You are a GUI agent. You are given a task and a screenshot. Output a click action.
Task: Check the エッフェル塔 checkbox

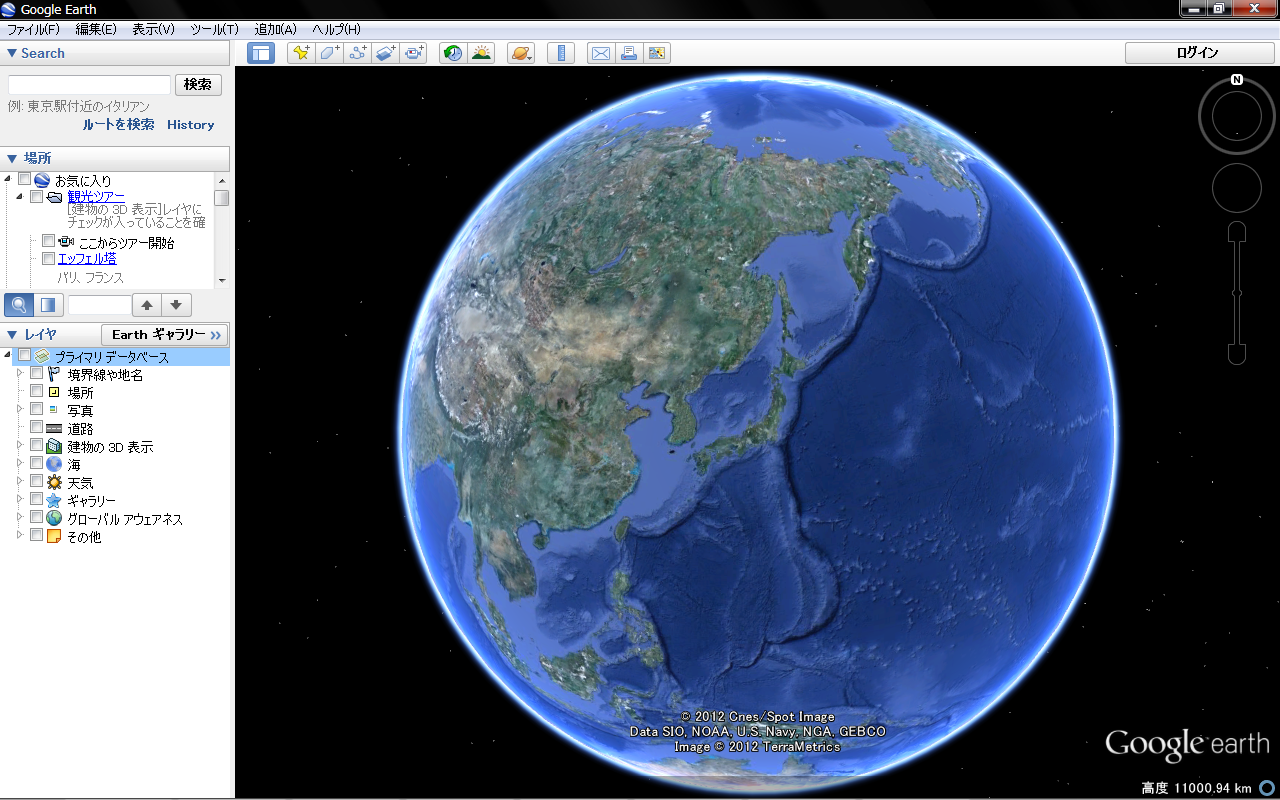click(48, 259)
